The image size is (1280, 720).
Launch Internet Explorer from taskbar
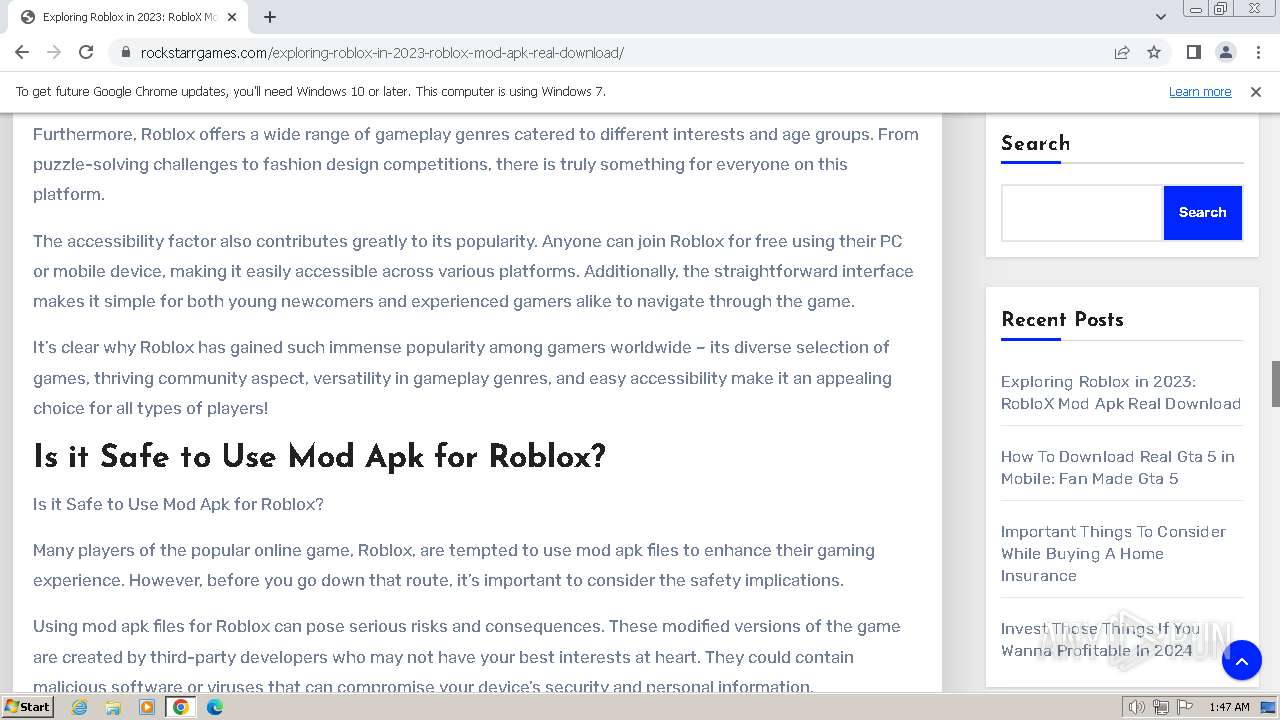(x=79, y=707)
